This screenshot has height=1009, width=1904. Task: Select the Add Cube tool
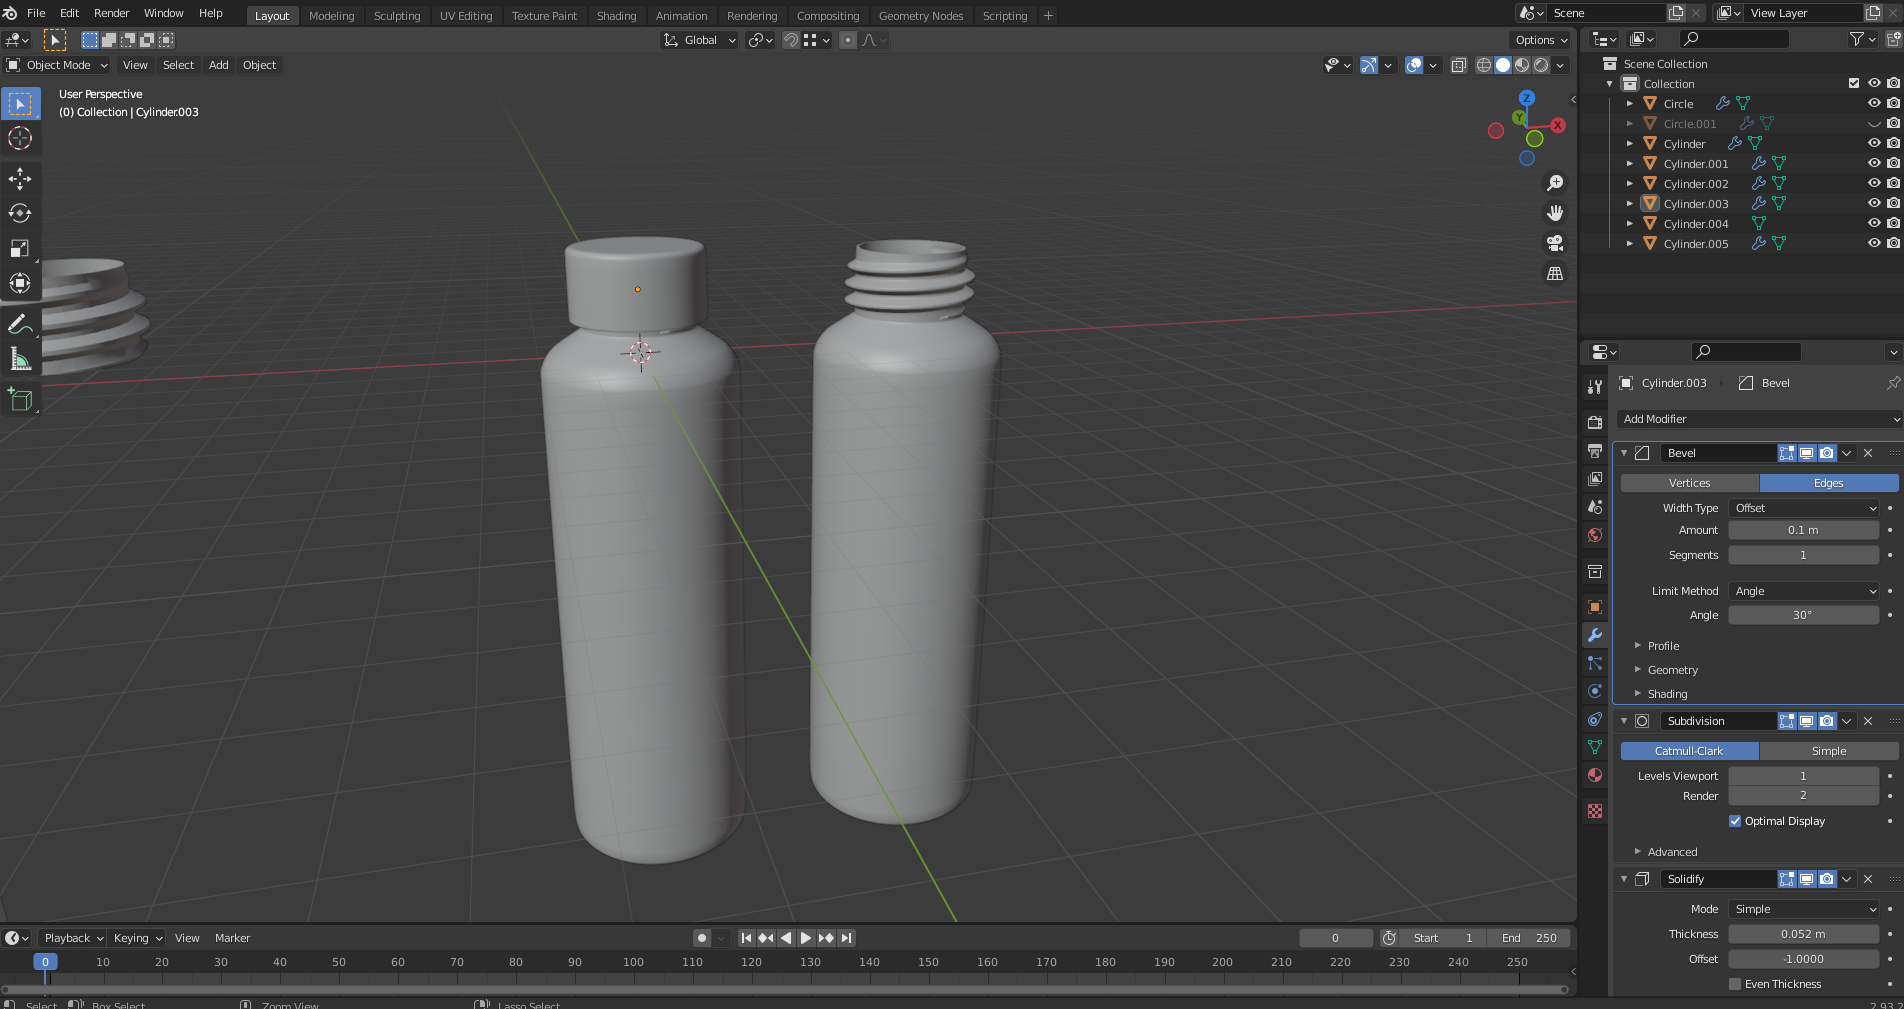(20, 400)
